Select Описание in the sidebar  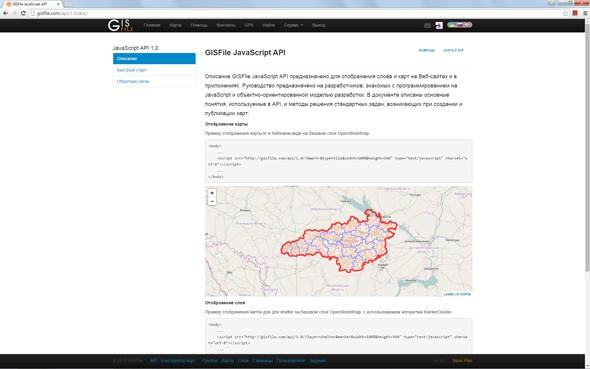(154, 59)
